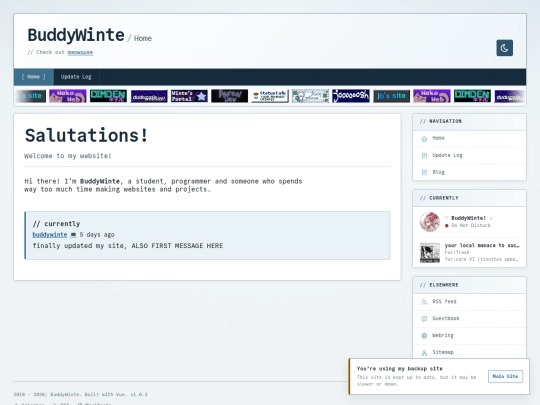Click 'finally updated my site' status message
This screenshot has width=540, height=405.
tap(128, 246)
